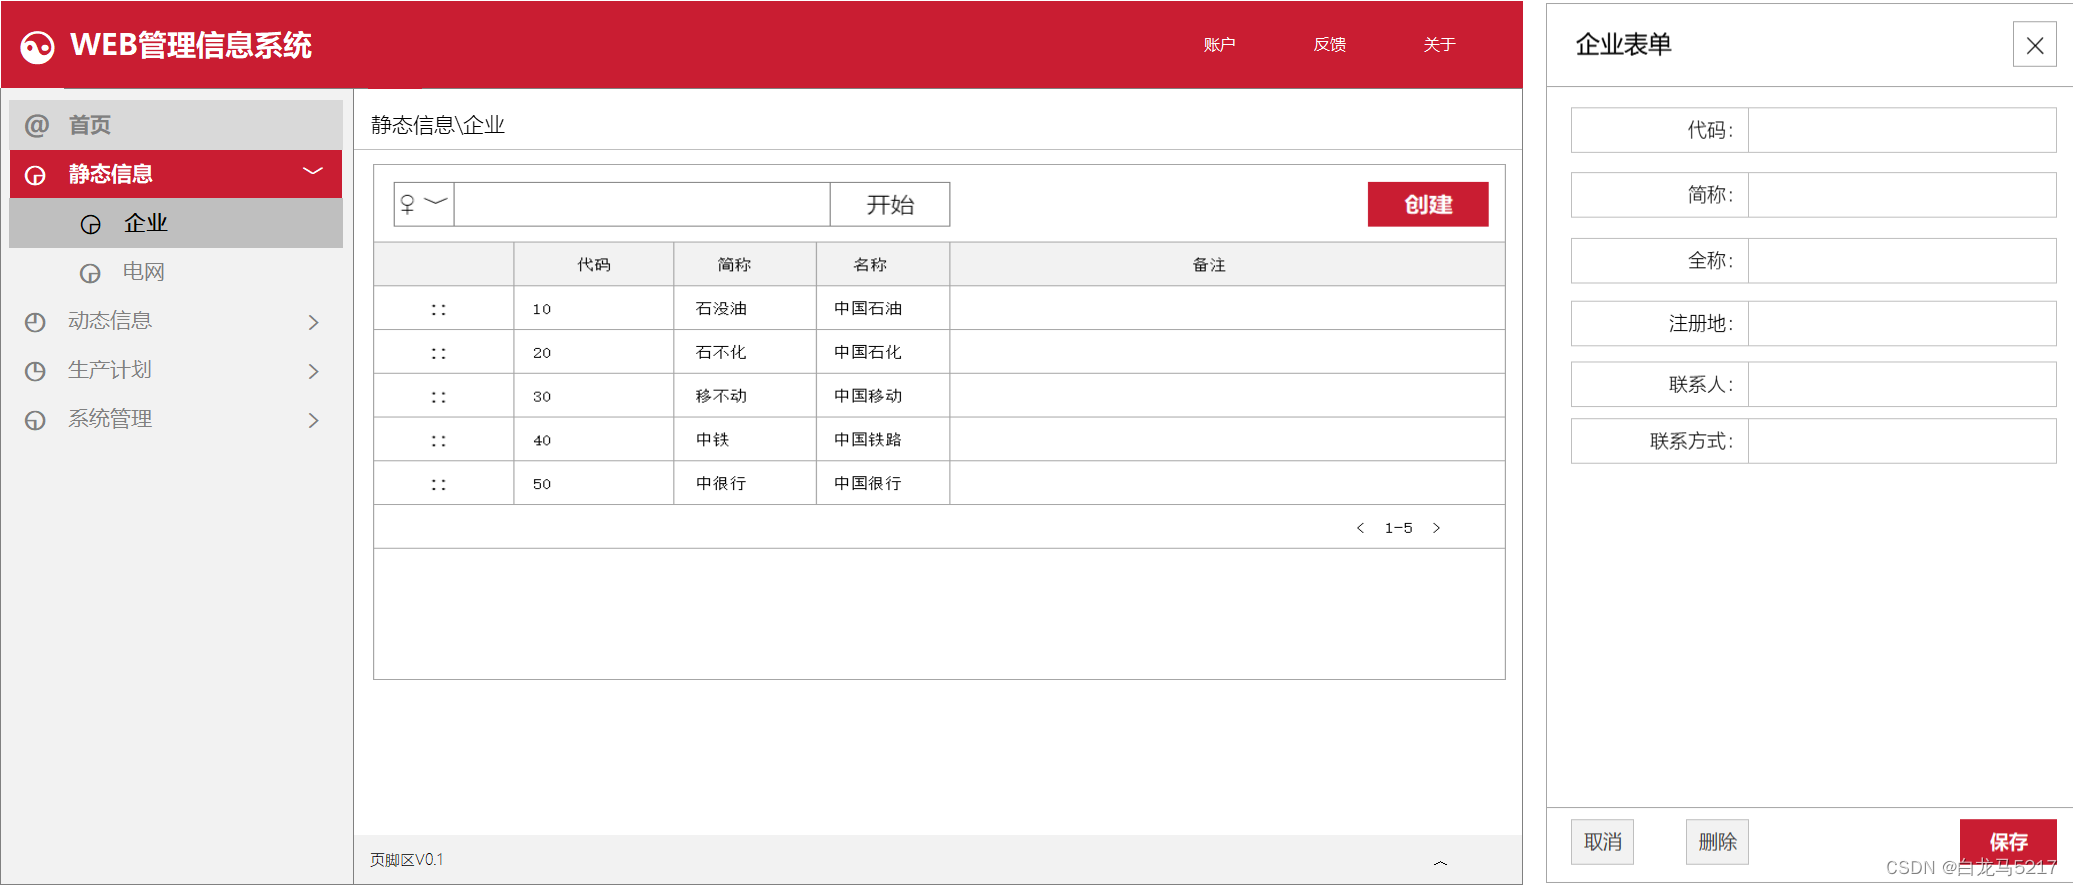Click the drag handle of row 40
2073x886 pixels.
click(438, 441)
